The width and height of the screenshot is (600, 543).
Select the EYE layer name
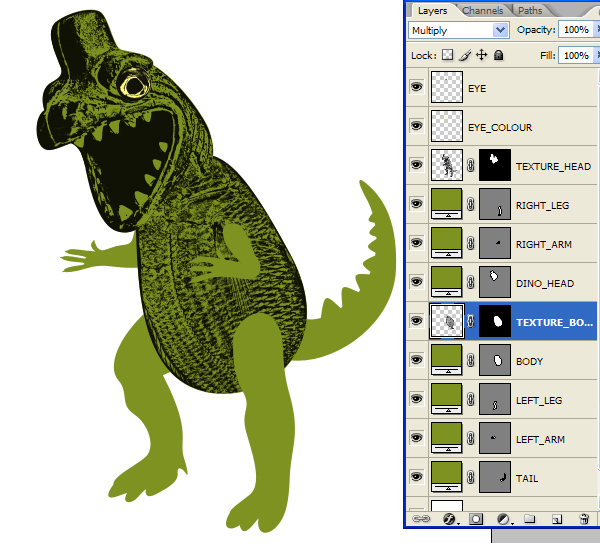click(x=477, y=88)
